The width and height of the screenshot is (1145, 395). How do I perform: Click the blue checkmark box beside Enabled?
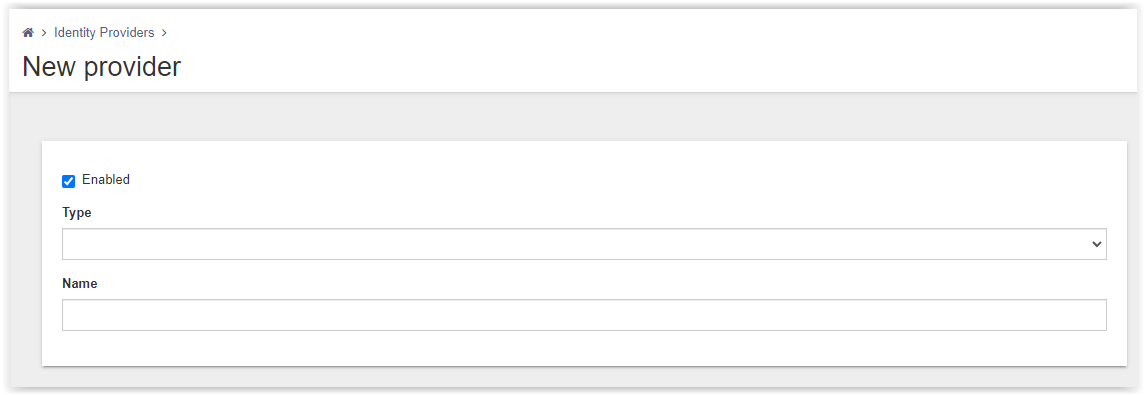69,181
